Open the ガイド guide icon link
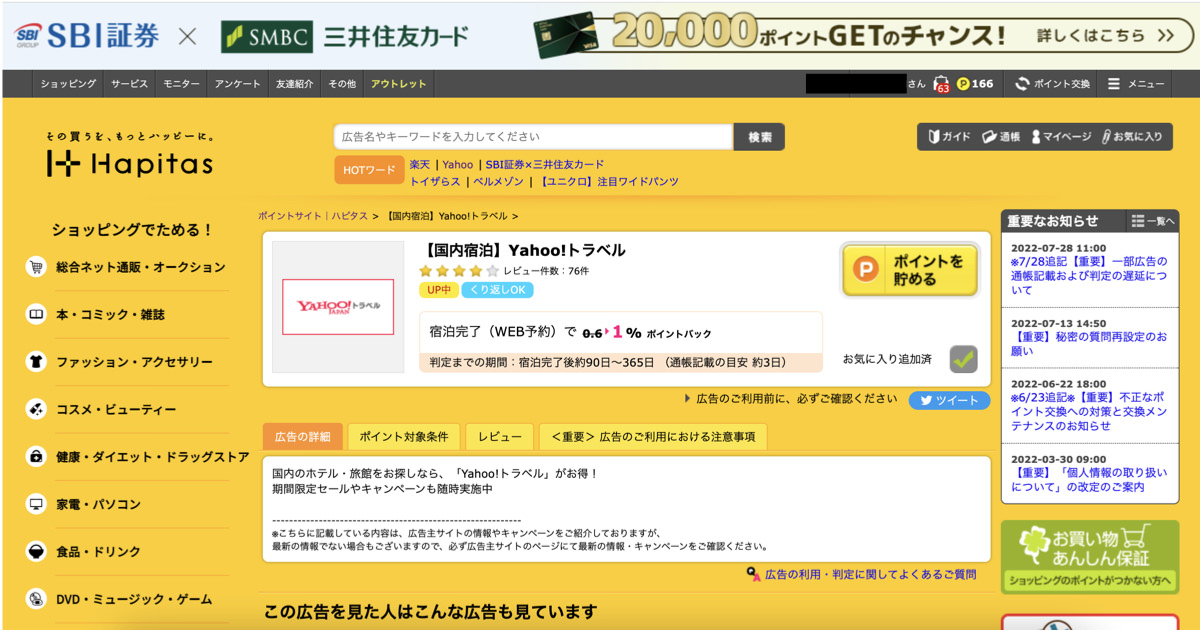Screen dimensions: 1200x630 tap(949, 137)
